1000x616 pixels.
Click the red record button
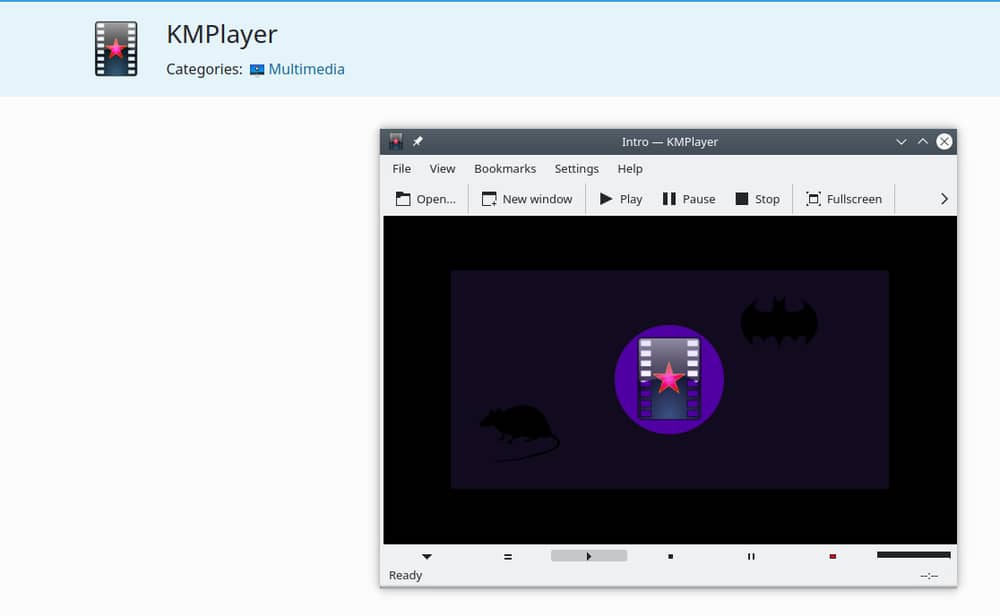(832, 557)
